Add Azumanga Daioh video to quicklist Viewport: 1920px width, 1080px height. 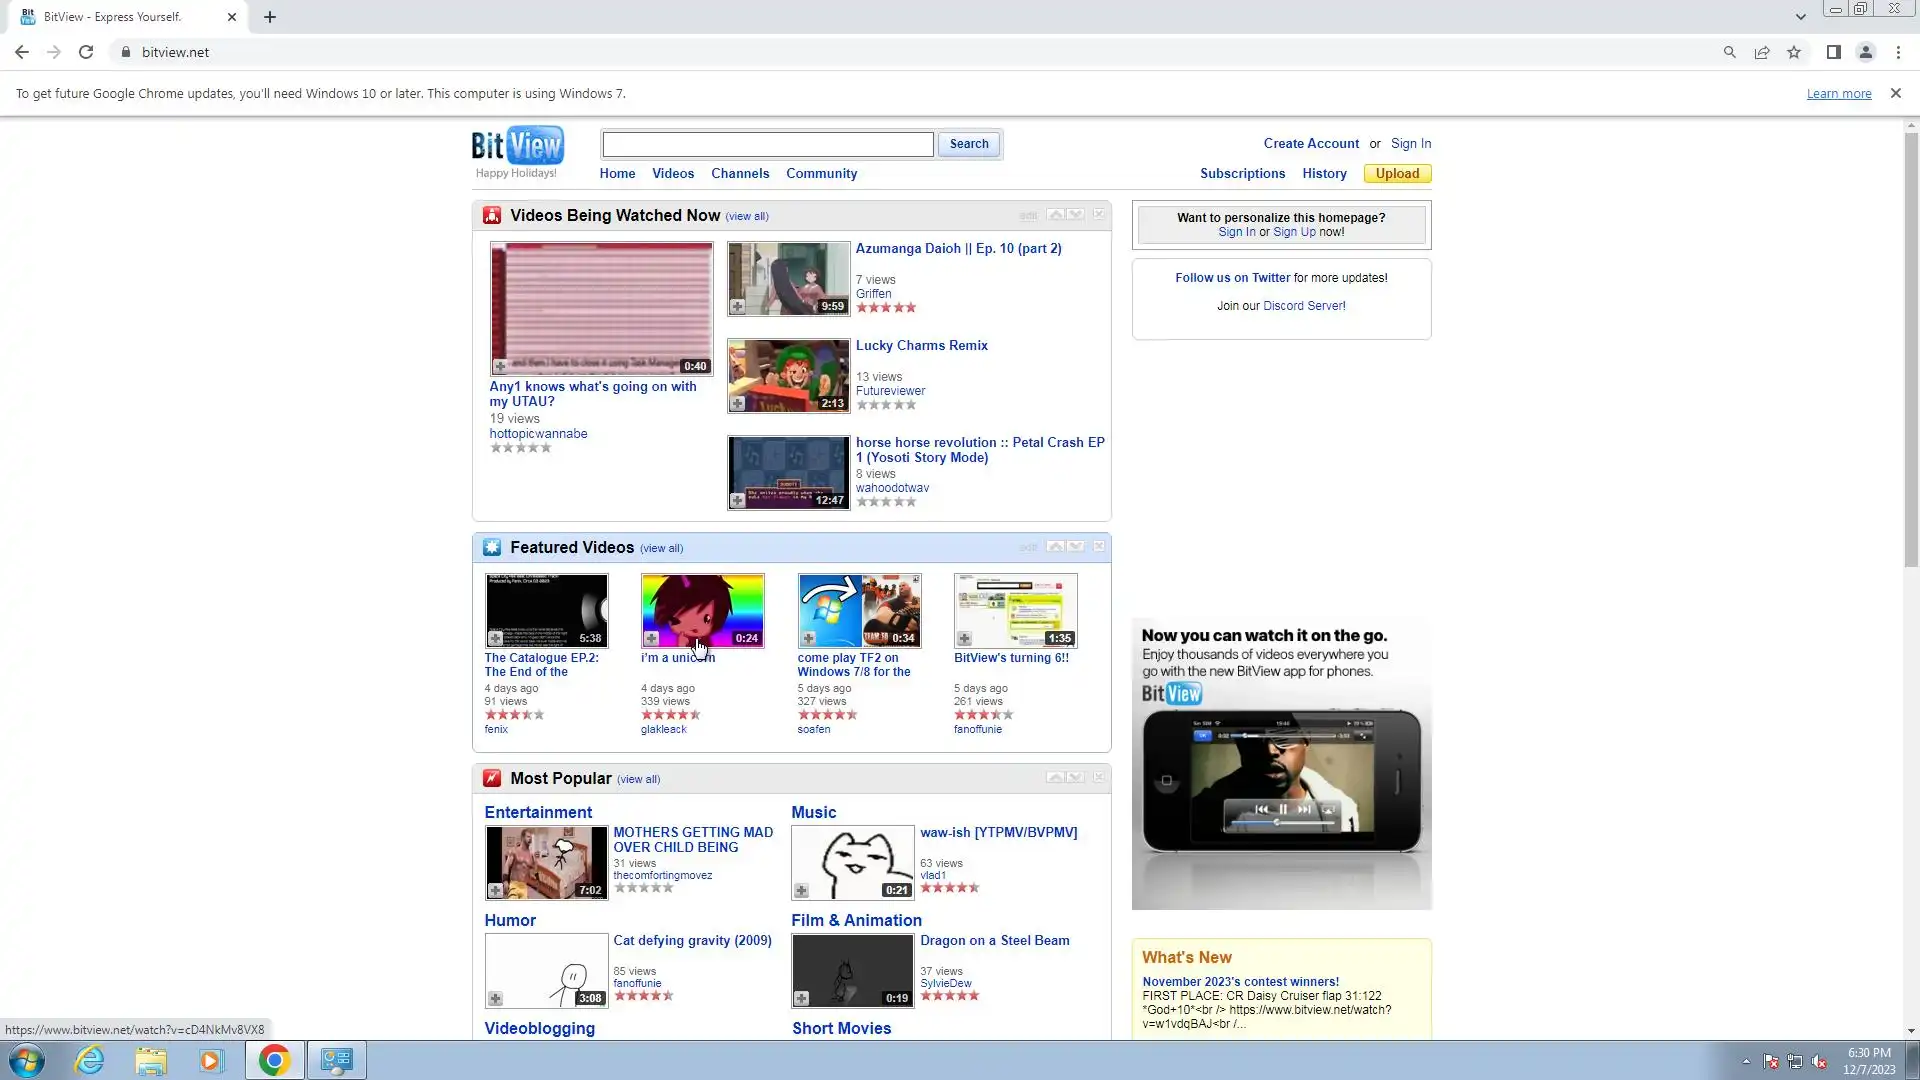tap(737, 307)
